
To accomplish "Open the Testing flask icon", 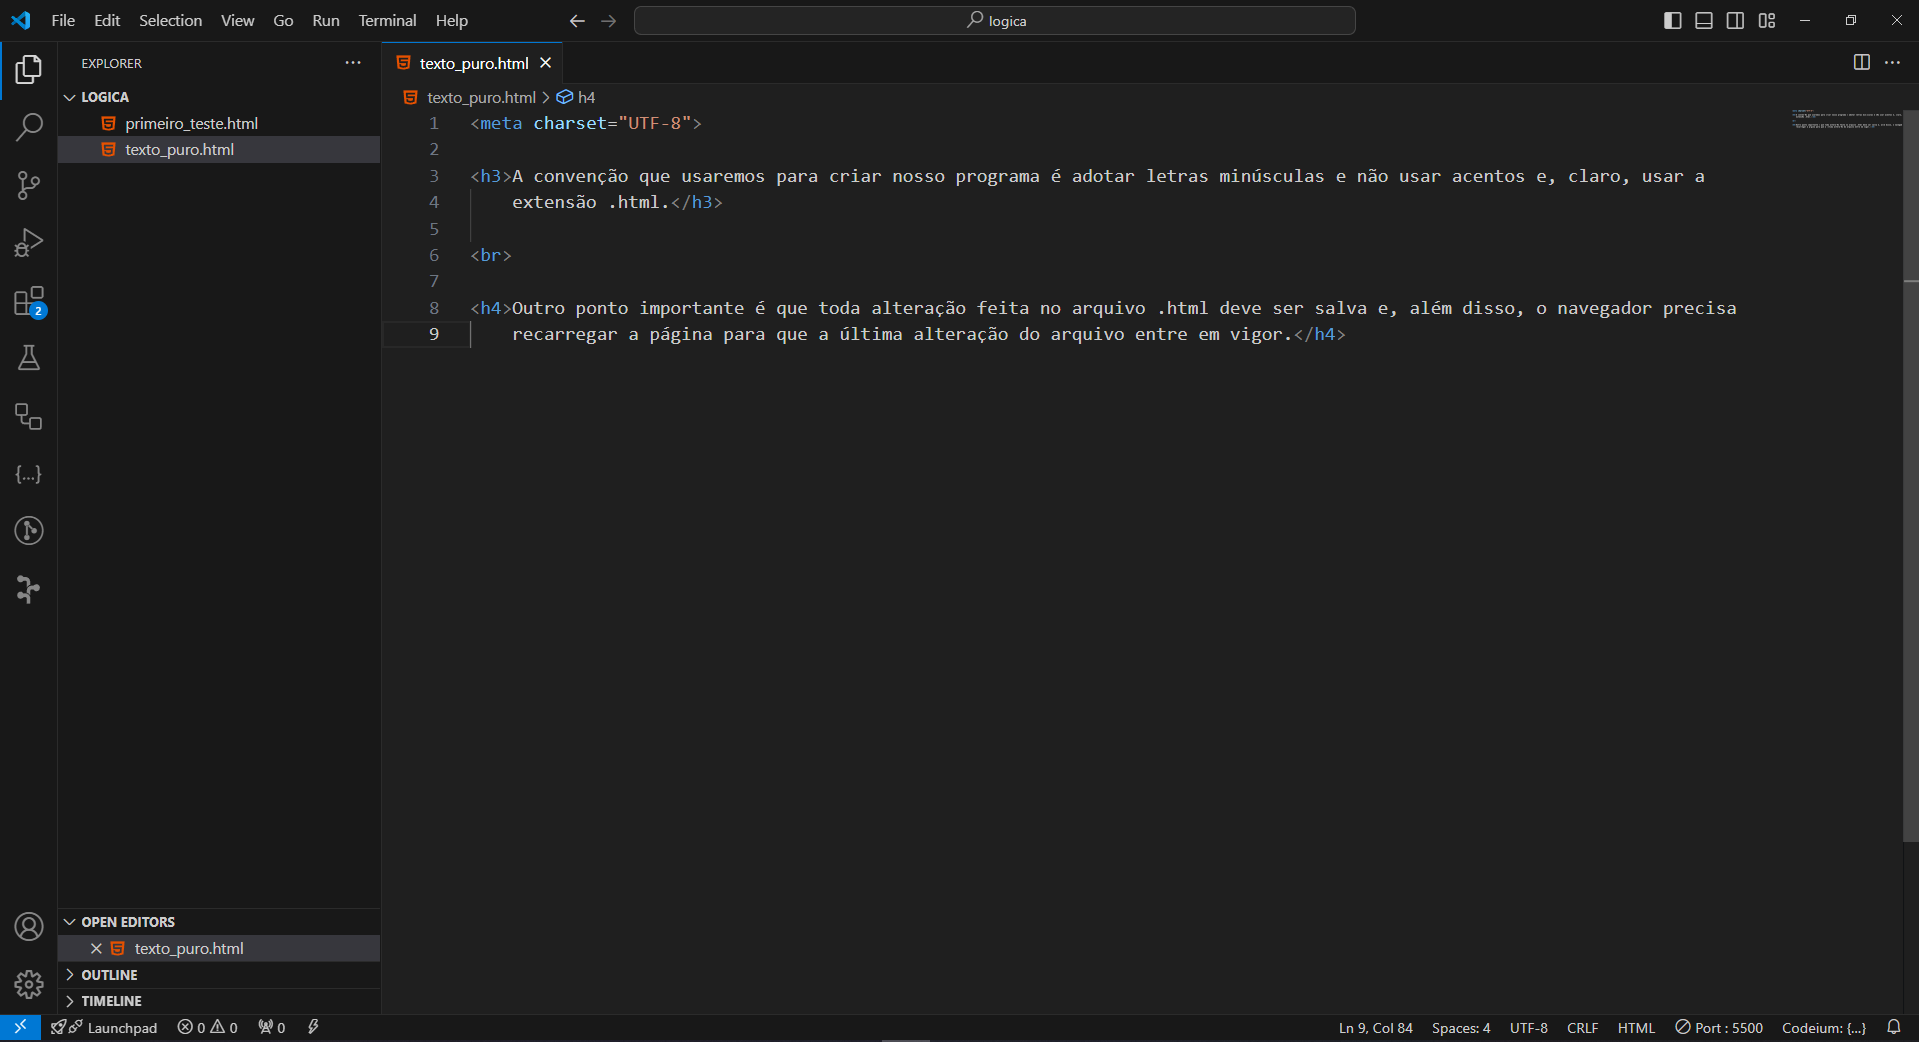I will click(29, 358).
